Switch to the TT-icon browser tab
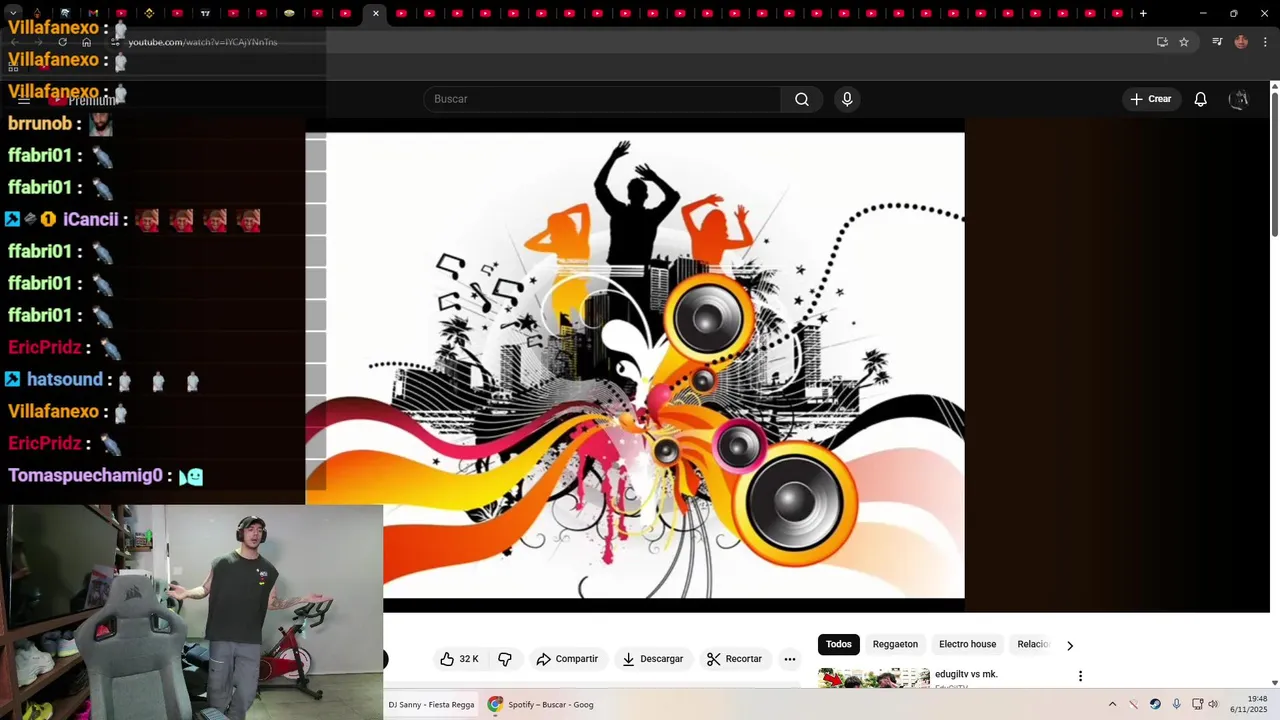 pos(205,13)
